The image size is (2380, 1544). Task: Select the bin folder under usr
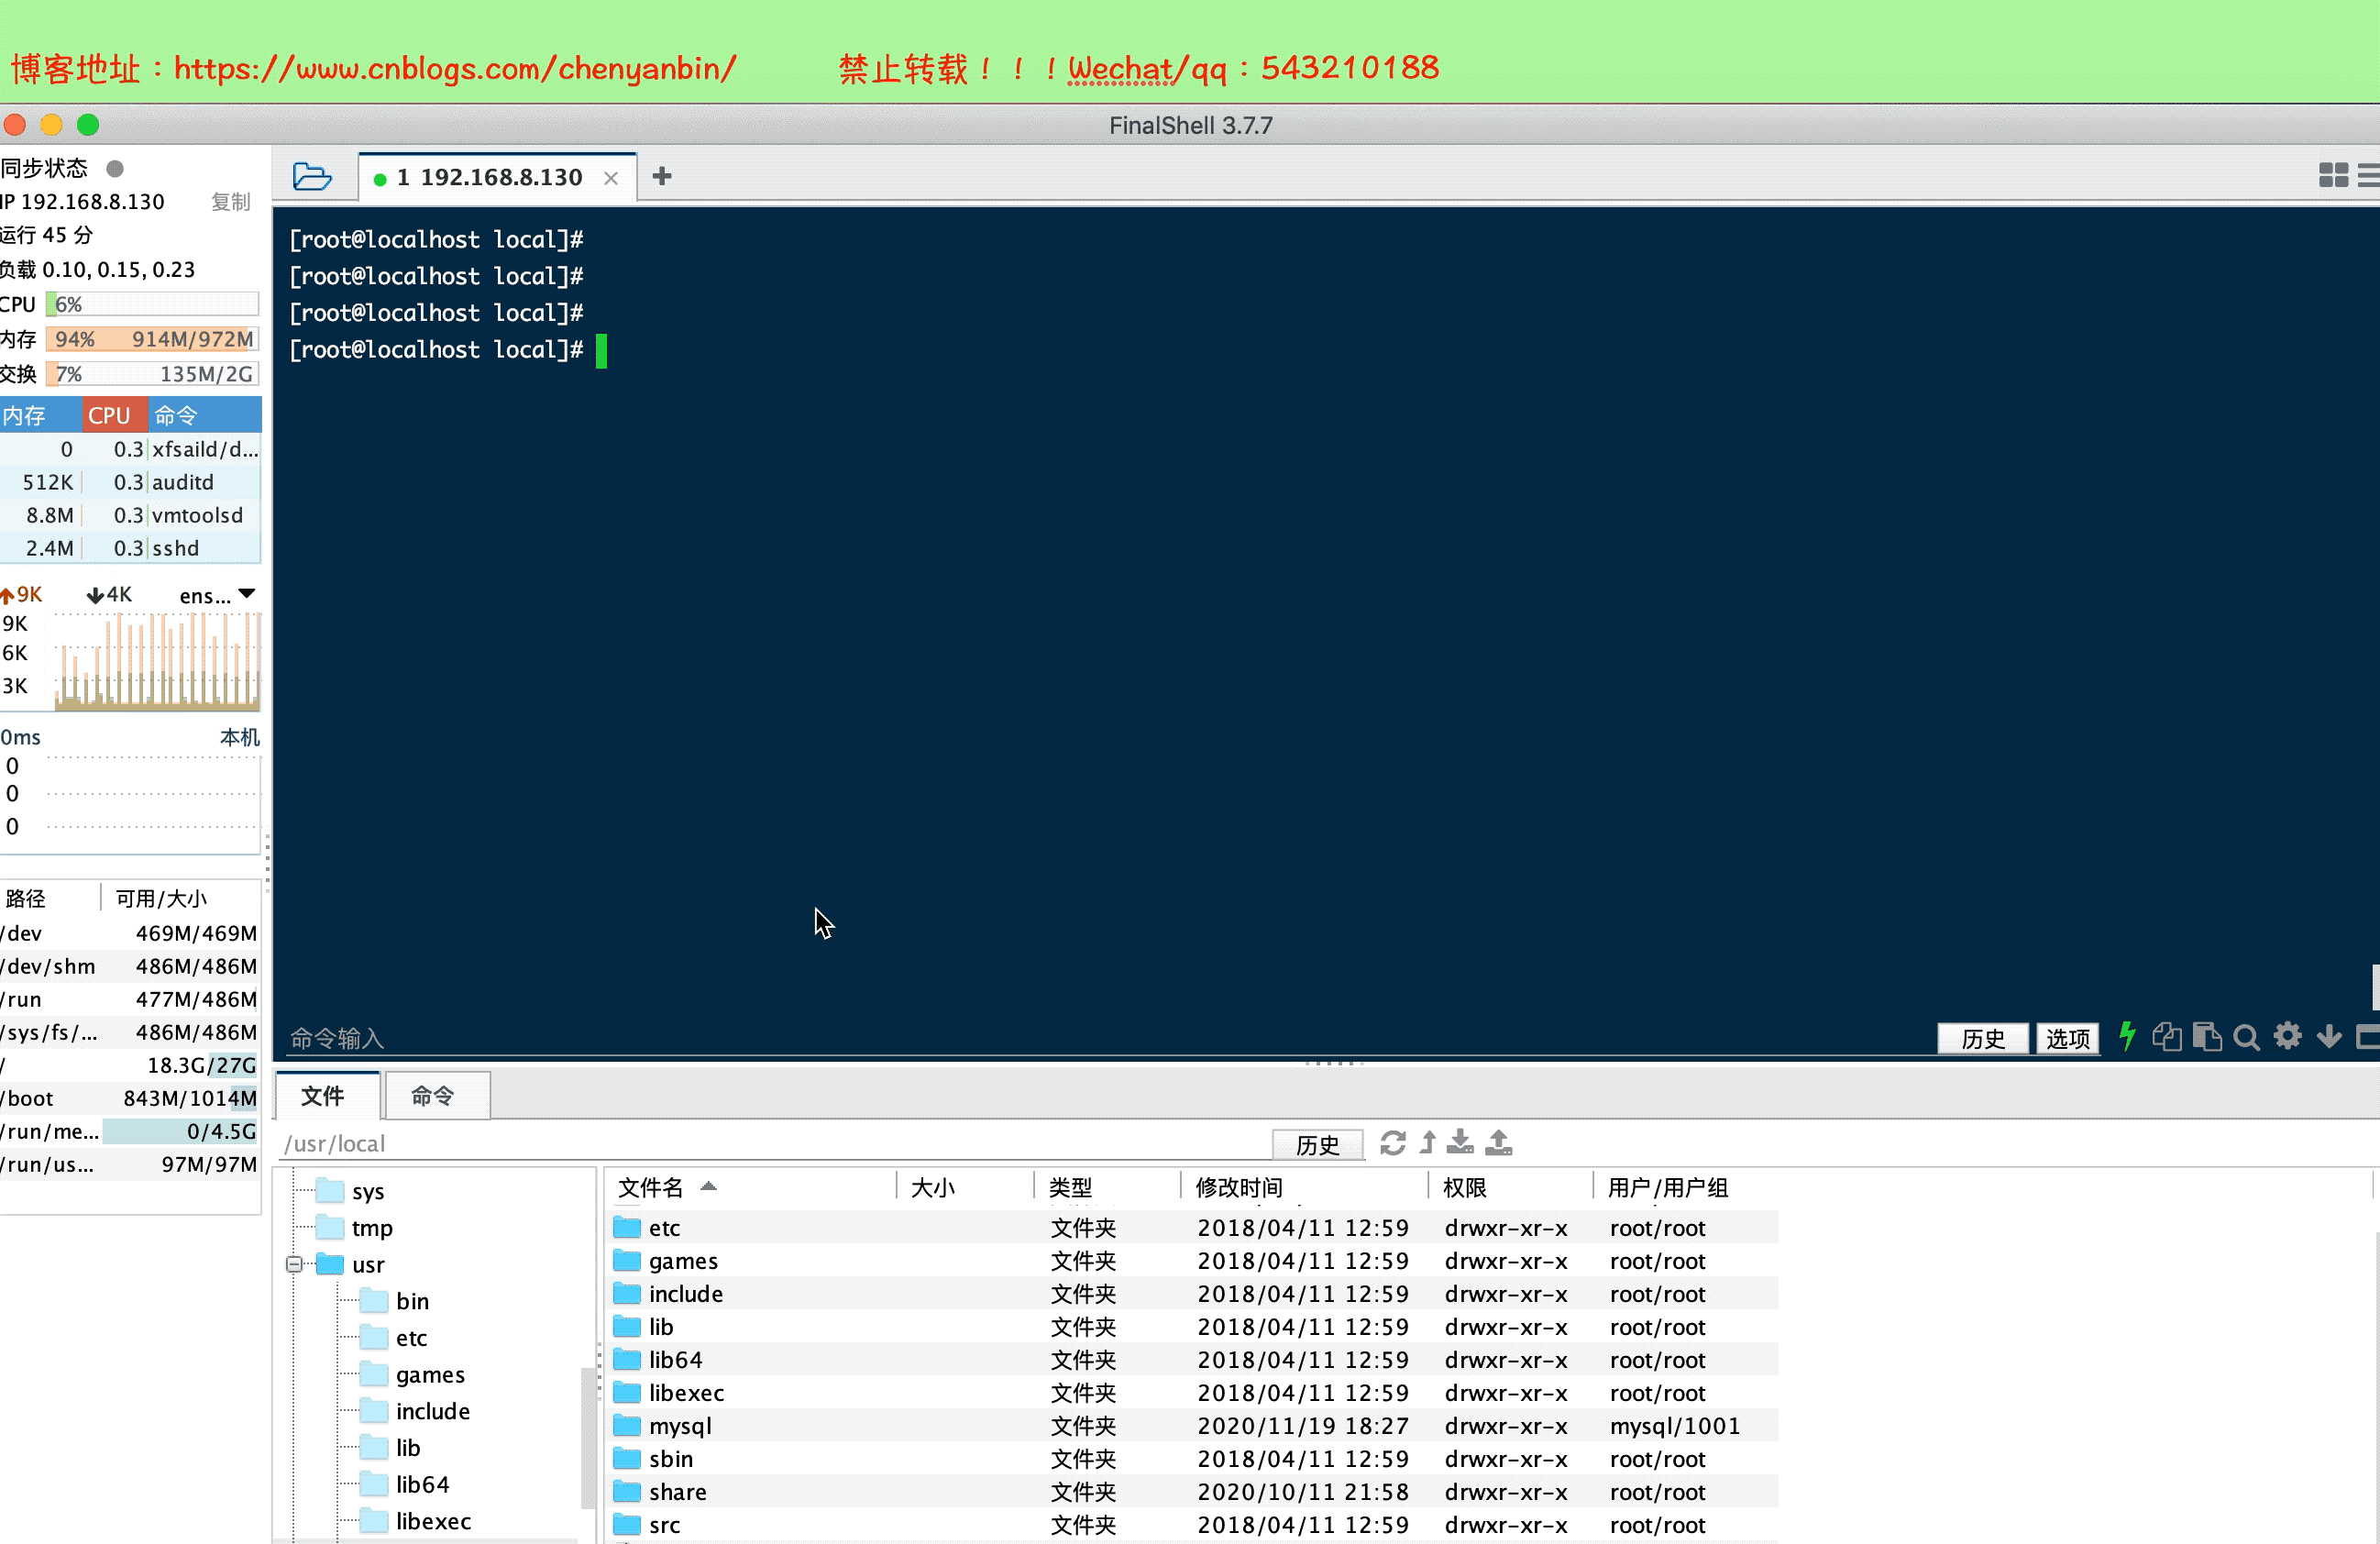(394, 1301)
